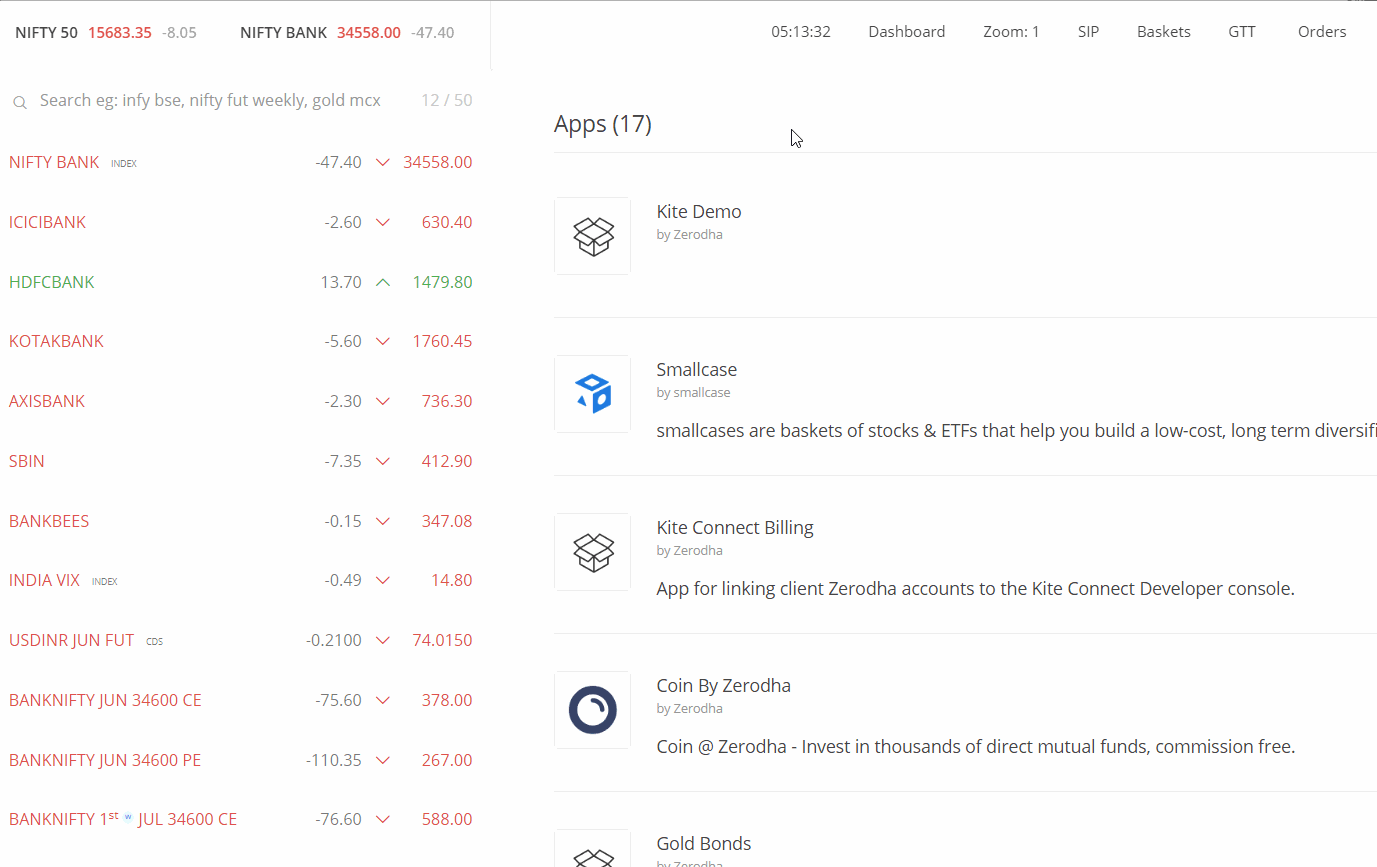Image resolution: width=1377 pixels, height=867 pixels.
Task: Click the search magnifier icon in watchlist
Action: point(20,102)
